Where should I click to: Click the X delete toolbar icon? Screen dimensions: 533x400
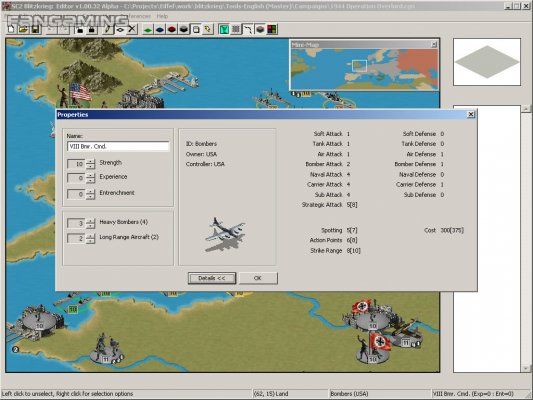132,29
